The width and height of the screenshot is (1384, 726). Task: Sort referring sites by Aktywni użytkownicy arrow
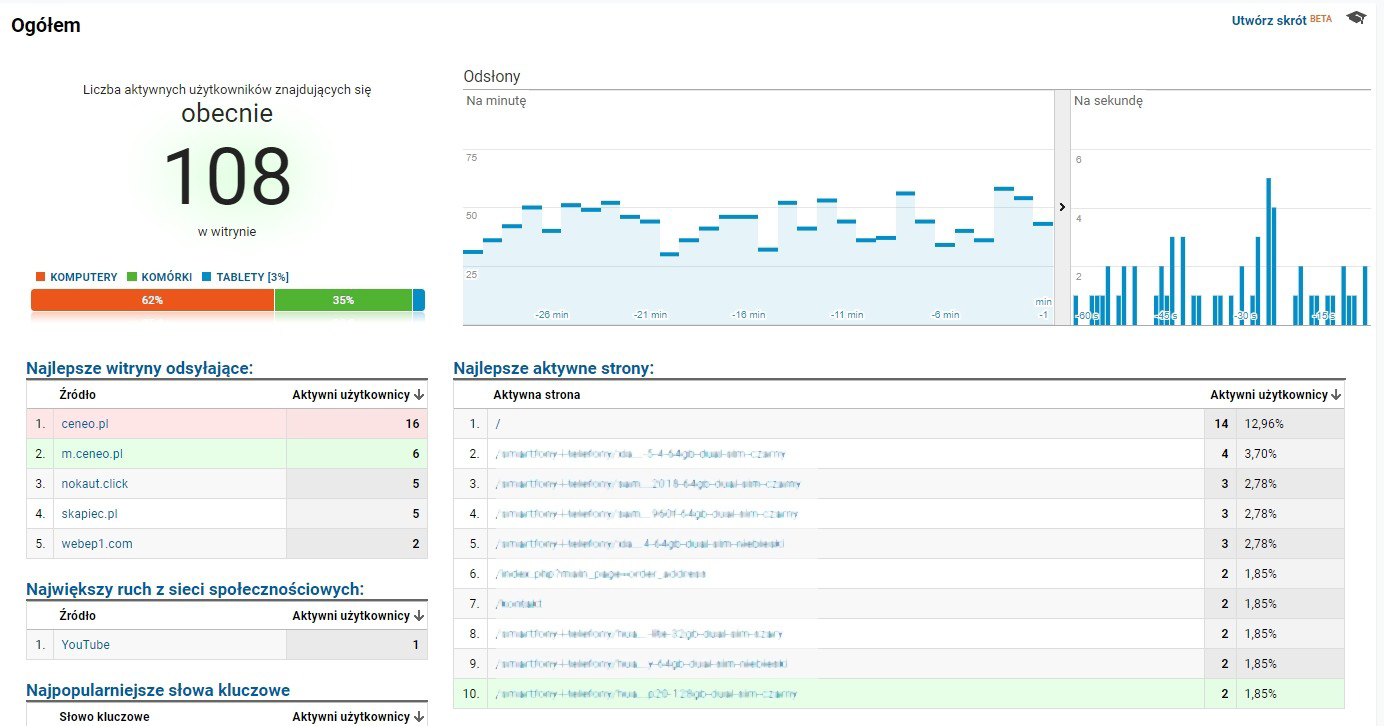pos(418,395)
